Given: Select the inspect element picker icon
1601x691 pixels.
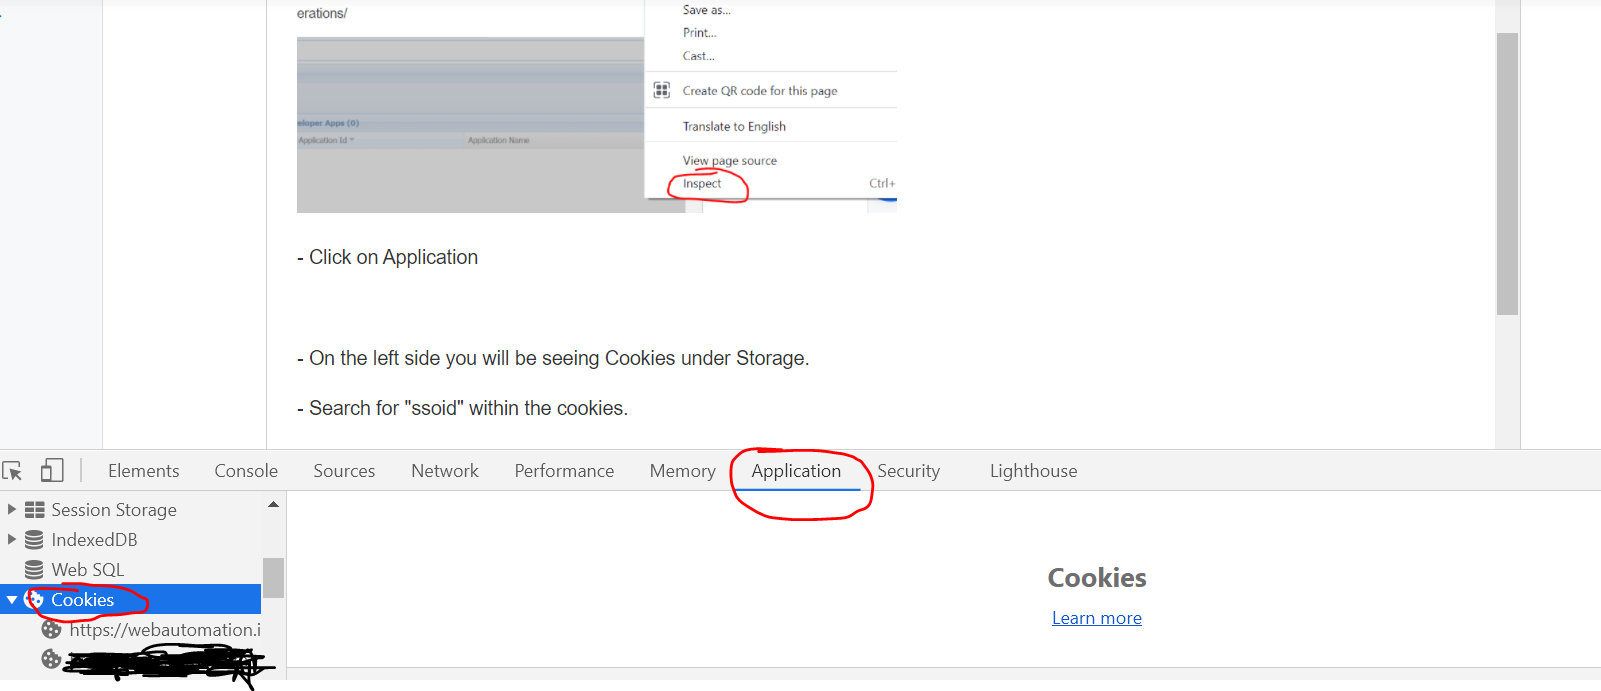Looking at the screenshot, I should [x=12, y=471].
